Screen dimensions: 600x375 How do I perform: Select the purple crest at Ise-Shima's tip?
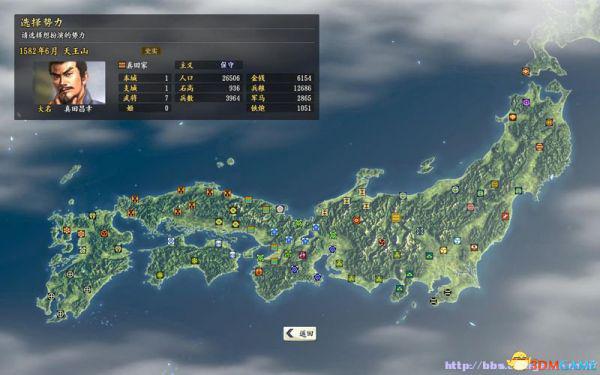(x=318, y=277)
